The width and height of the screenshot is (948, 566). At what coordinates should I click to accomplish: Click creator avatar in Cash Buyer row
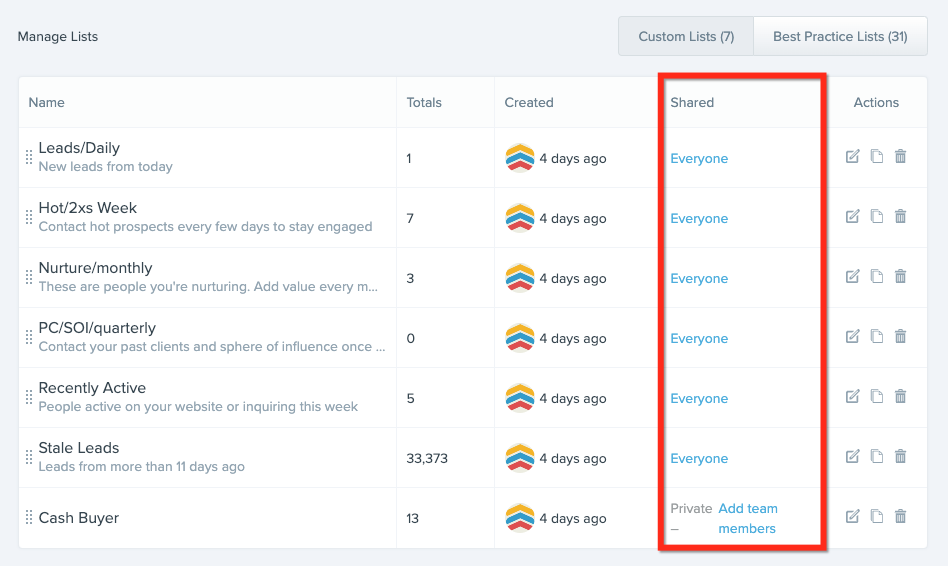[x=520, y=518]
